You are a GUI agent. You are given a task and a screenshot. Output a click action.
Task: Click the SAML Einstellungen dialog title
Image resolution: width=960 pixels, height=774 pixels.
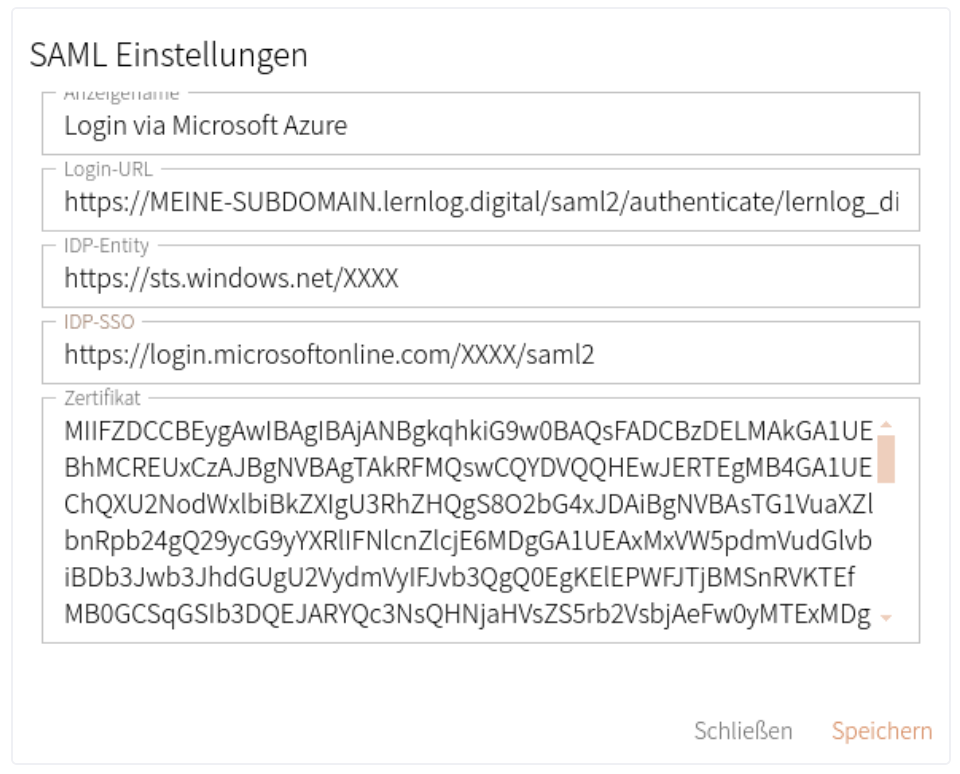pos(167,56)
